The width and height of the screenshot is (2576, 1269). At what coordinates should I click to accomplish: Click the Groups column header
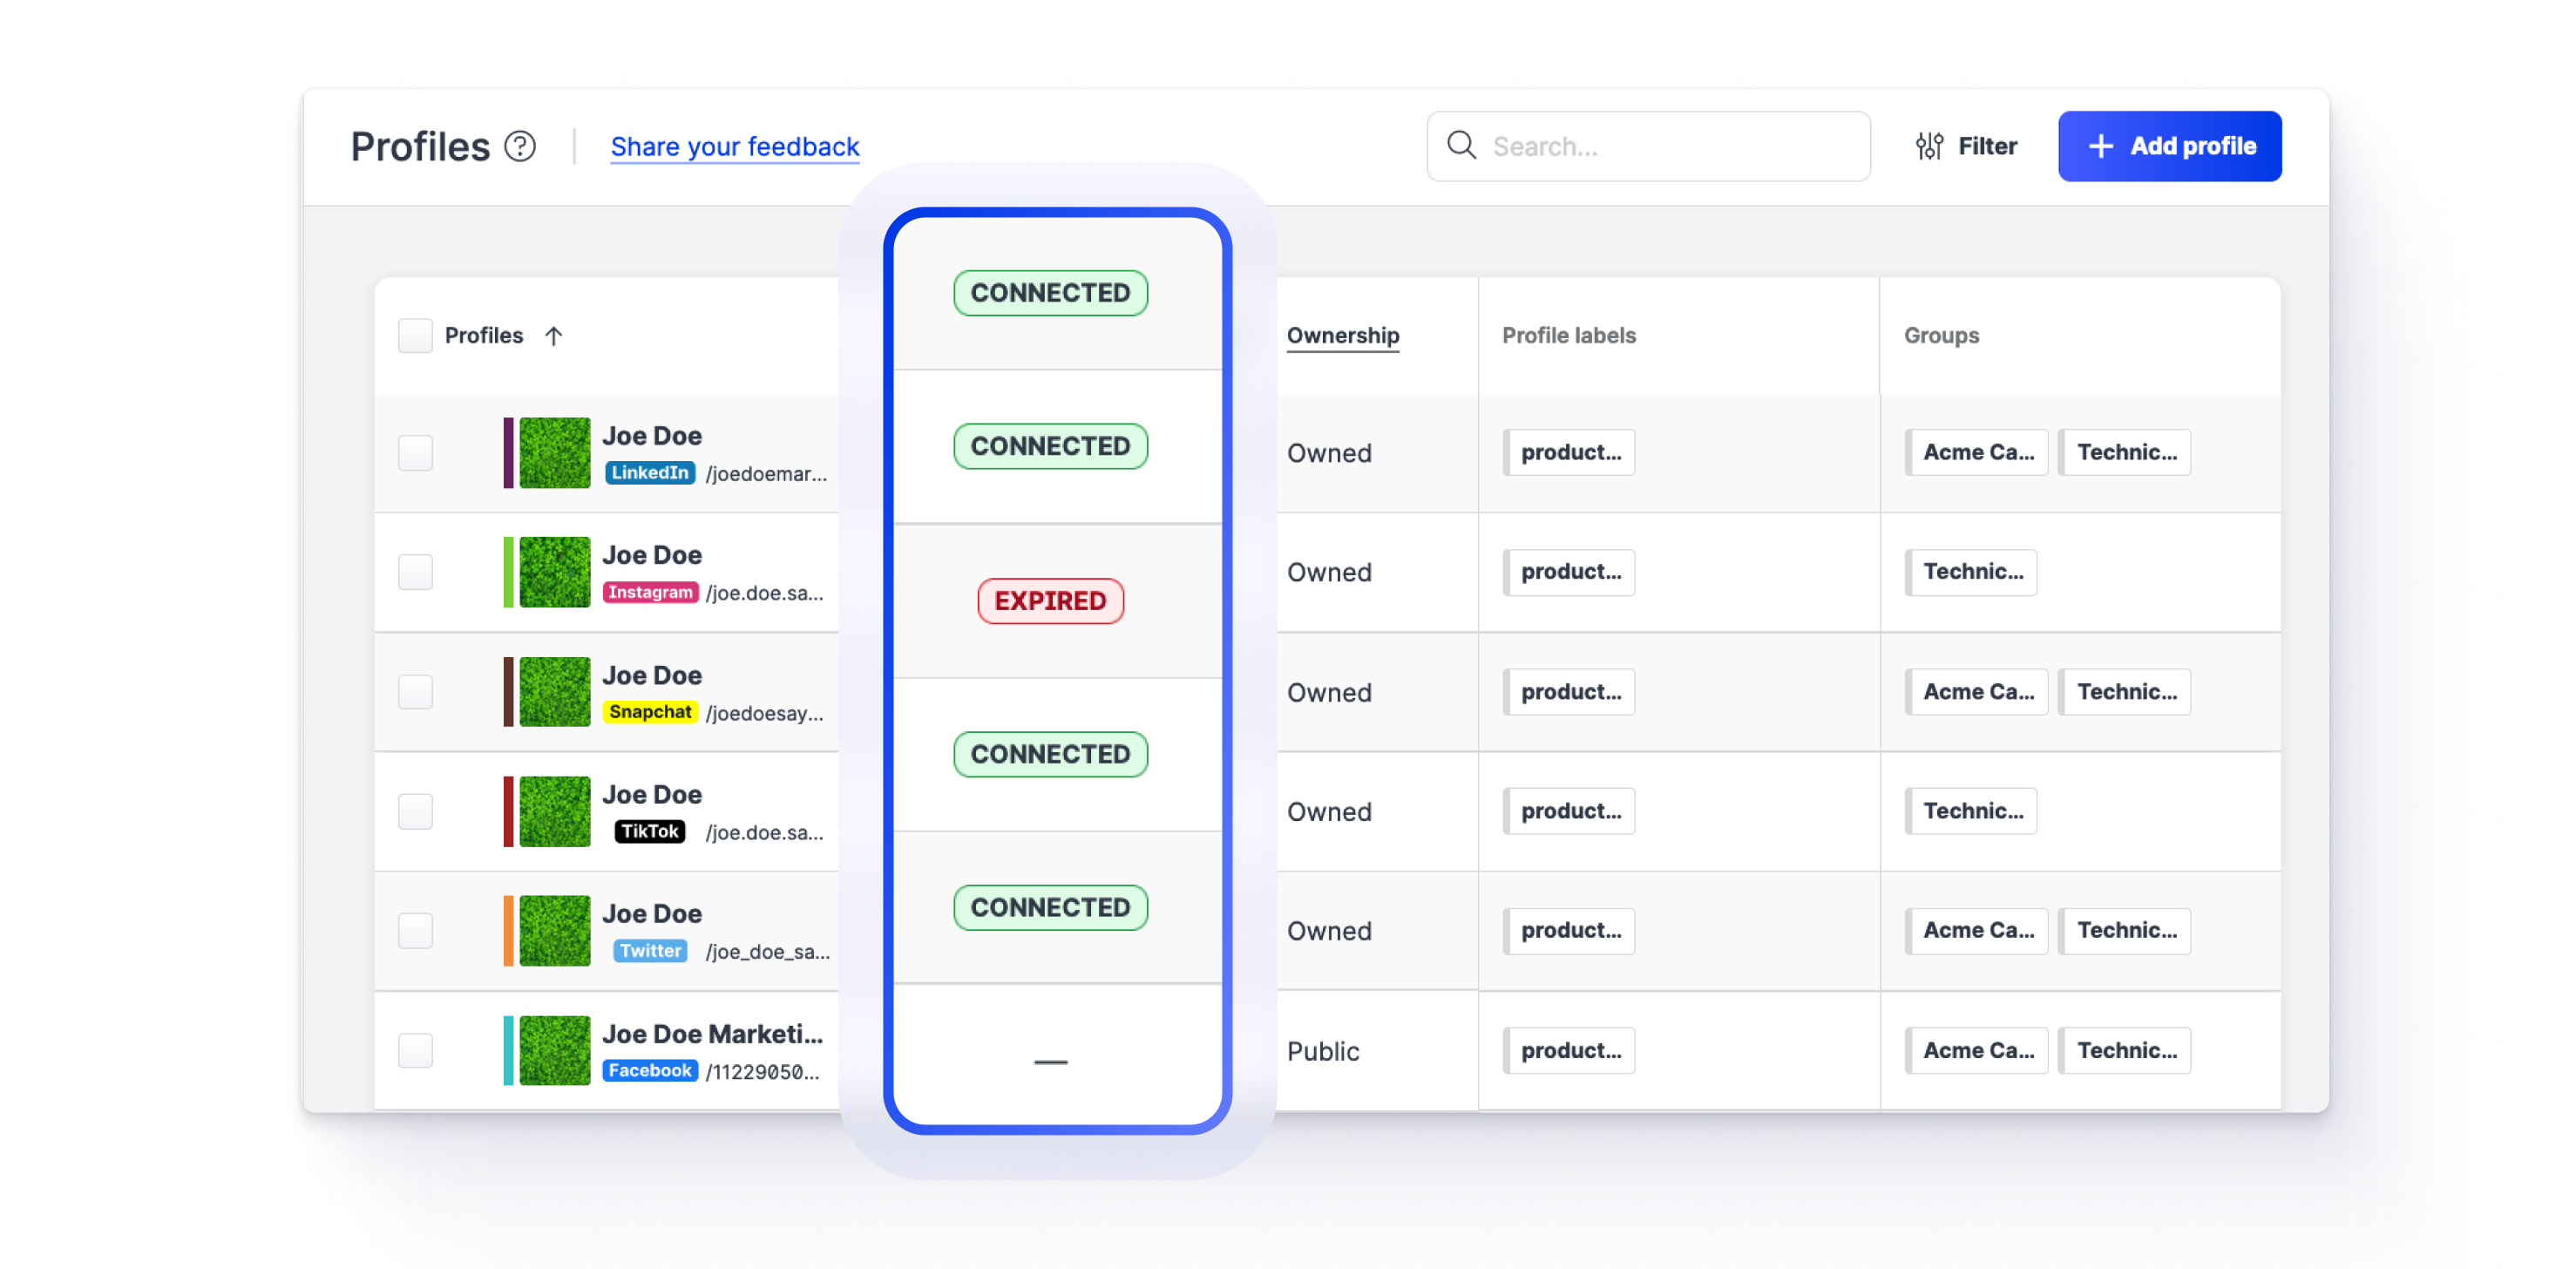[x=1940, y=336]
